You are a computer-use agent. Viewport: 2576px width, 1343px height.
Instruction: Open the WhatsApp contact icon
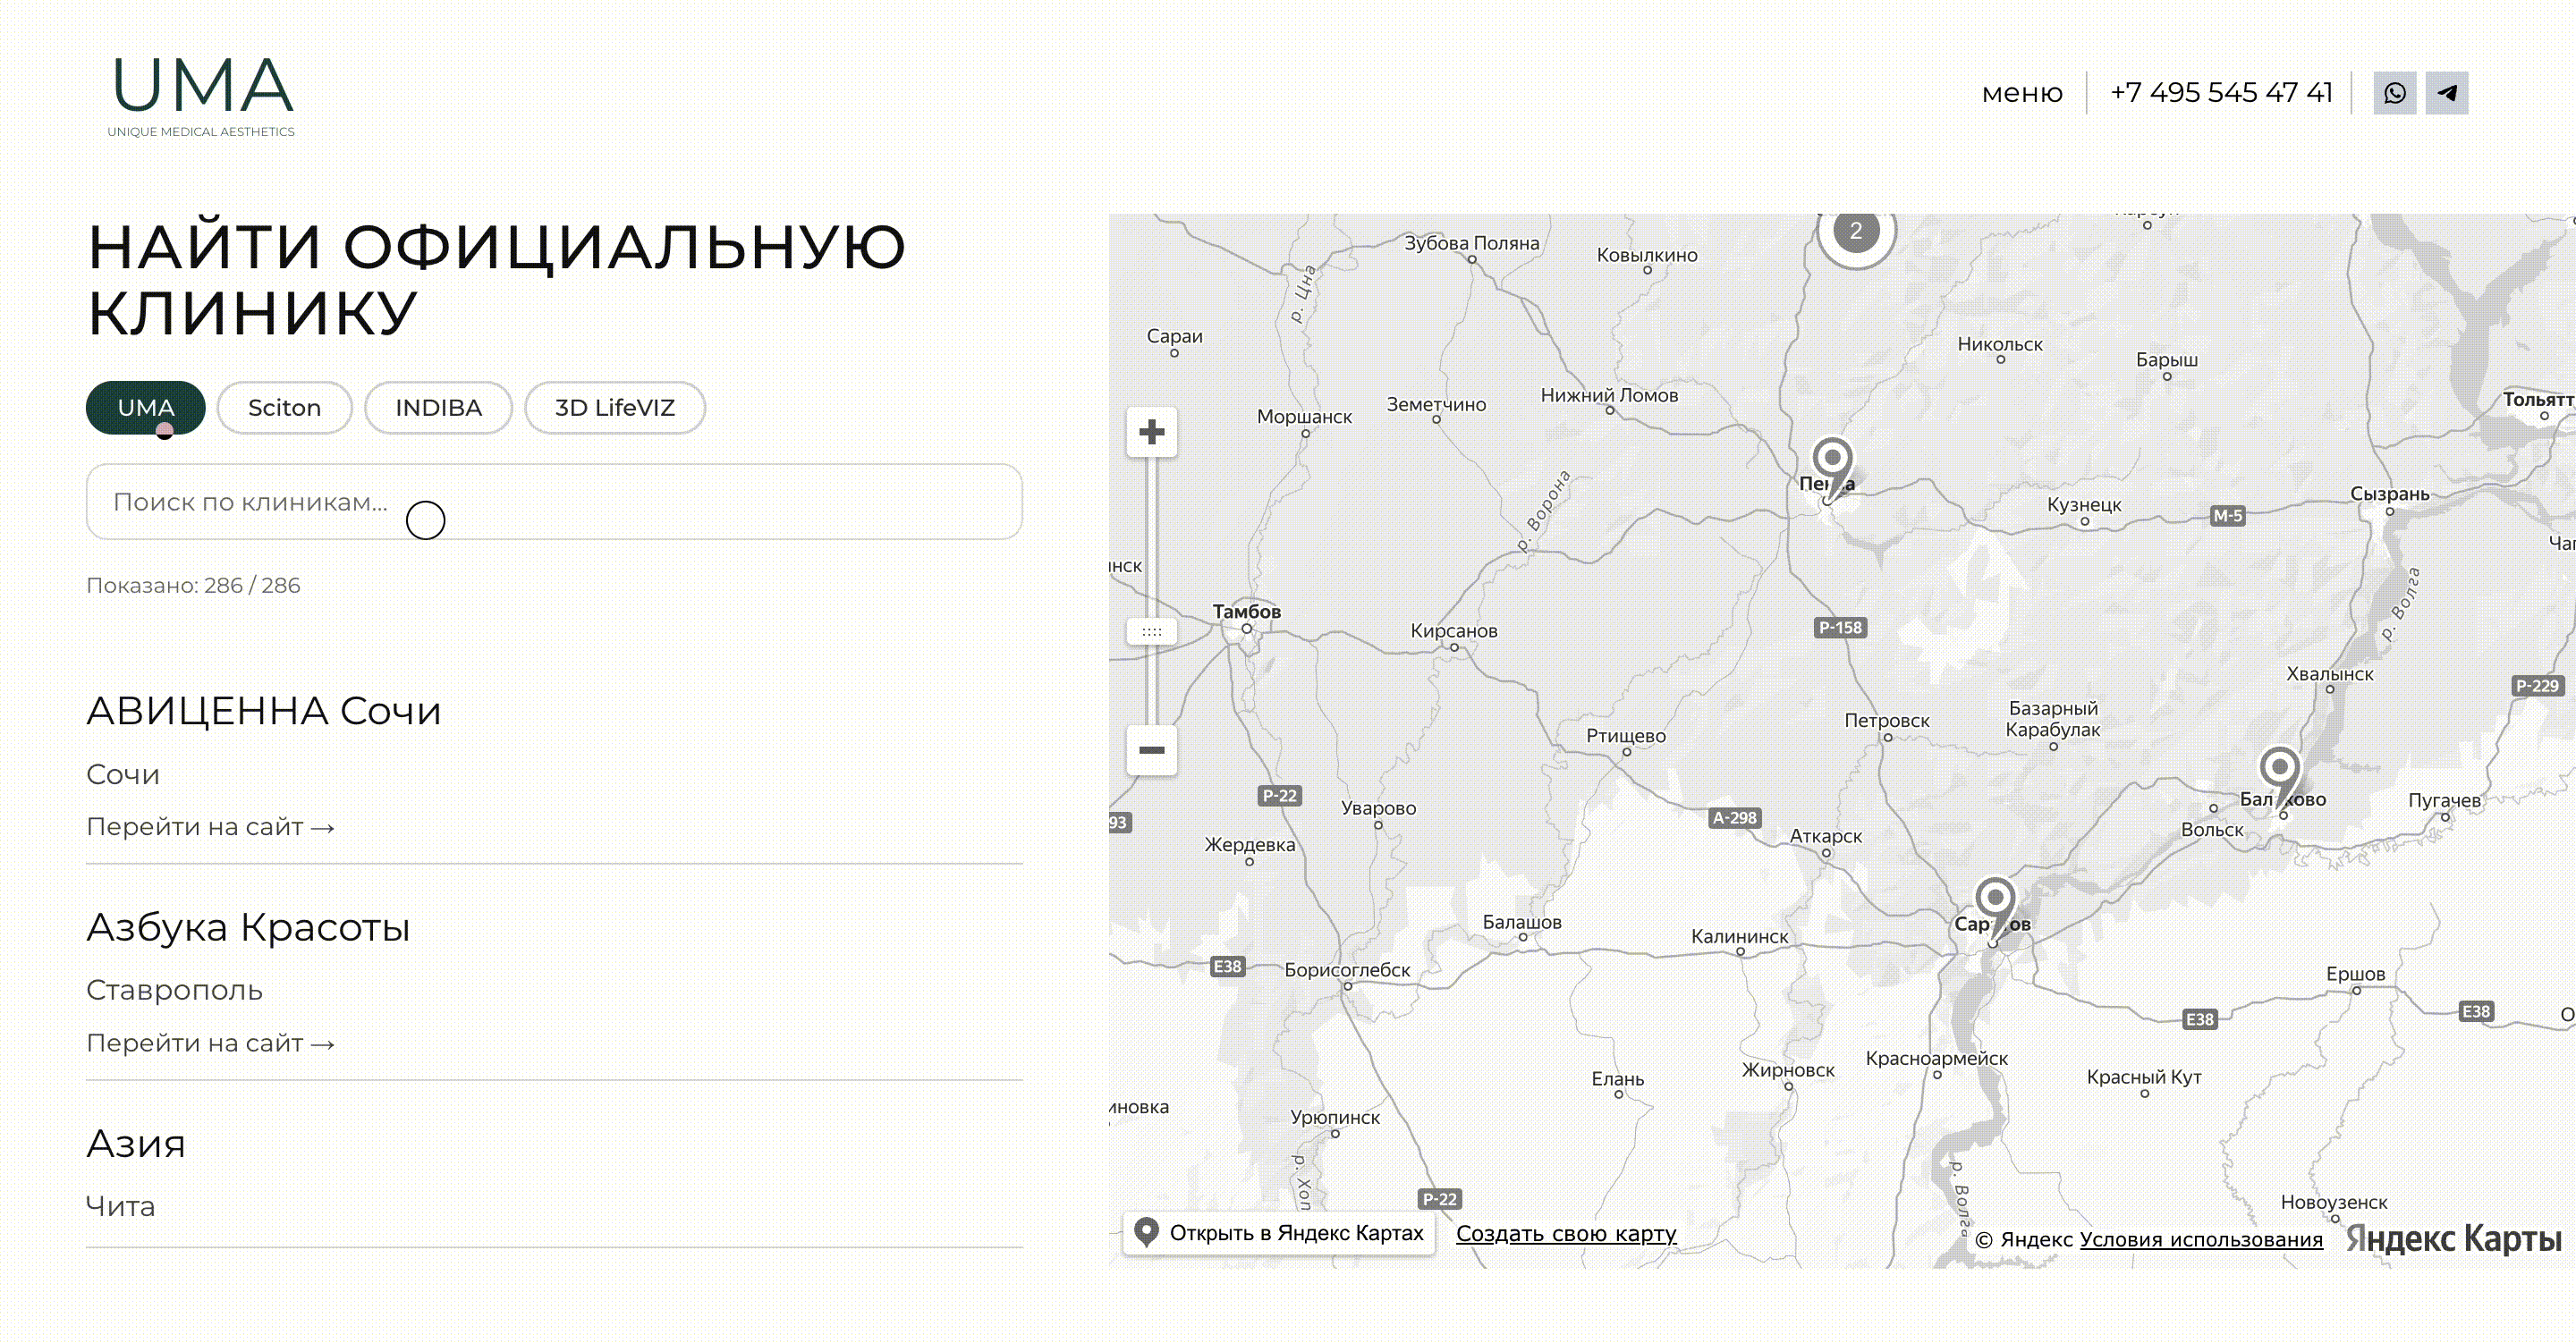2394,93
